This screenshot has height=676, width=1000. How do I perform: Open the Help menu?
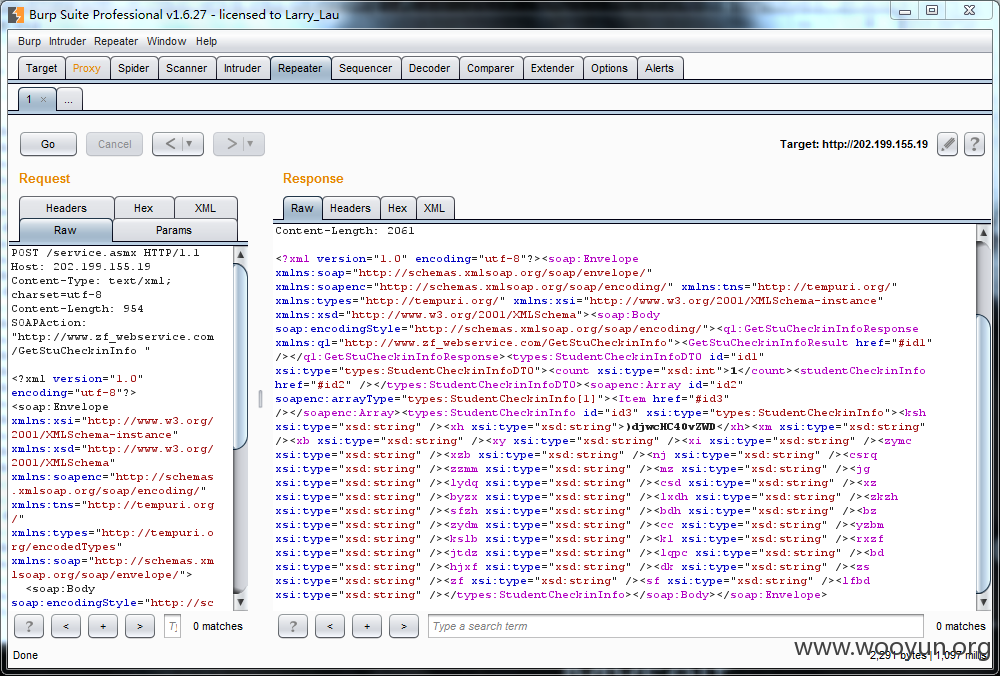207,41
